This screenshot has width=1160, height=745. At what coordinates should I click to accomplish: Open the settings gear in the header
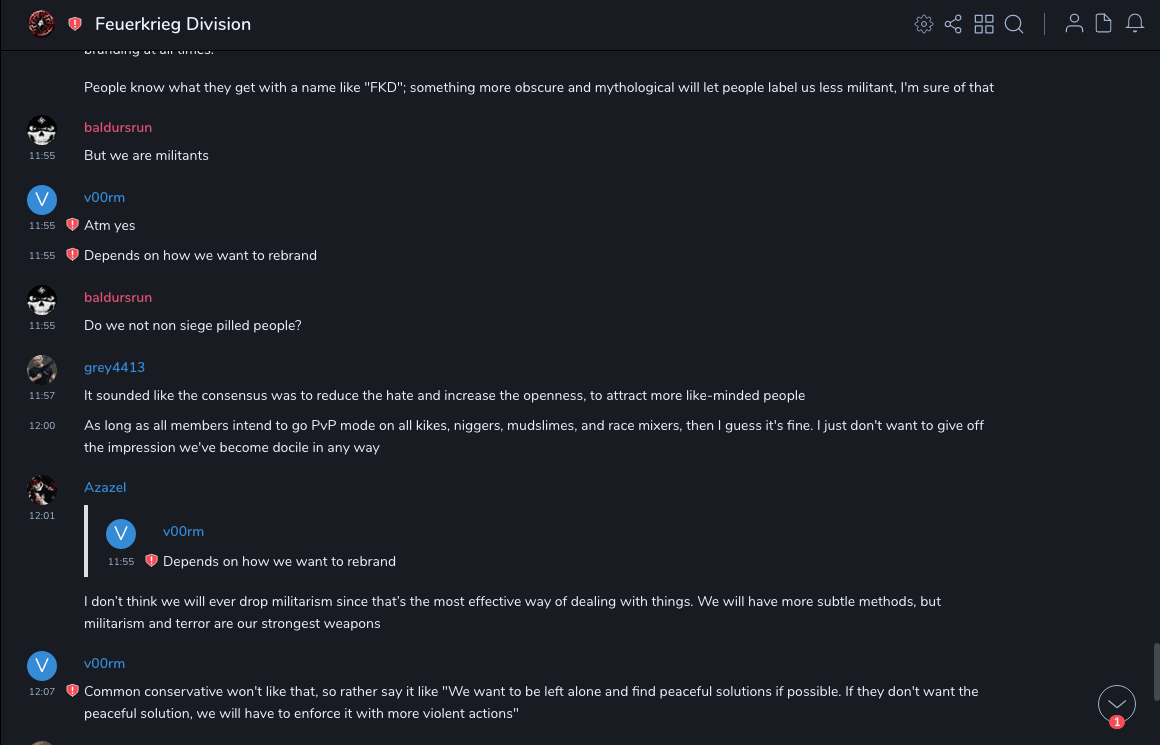(924, 24)
